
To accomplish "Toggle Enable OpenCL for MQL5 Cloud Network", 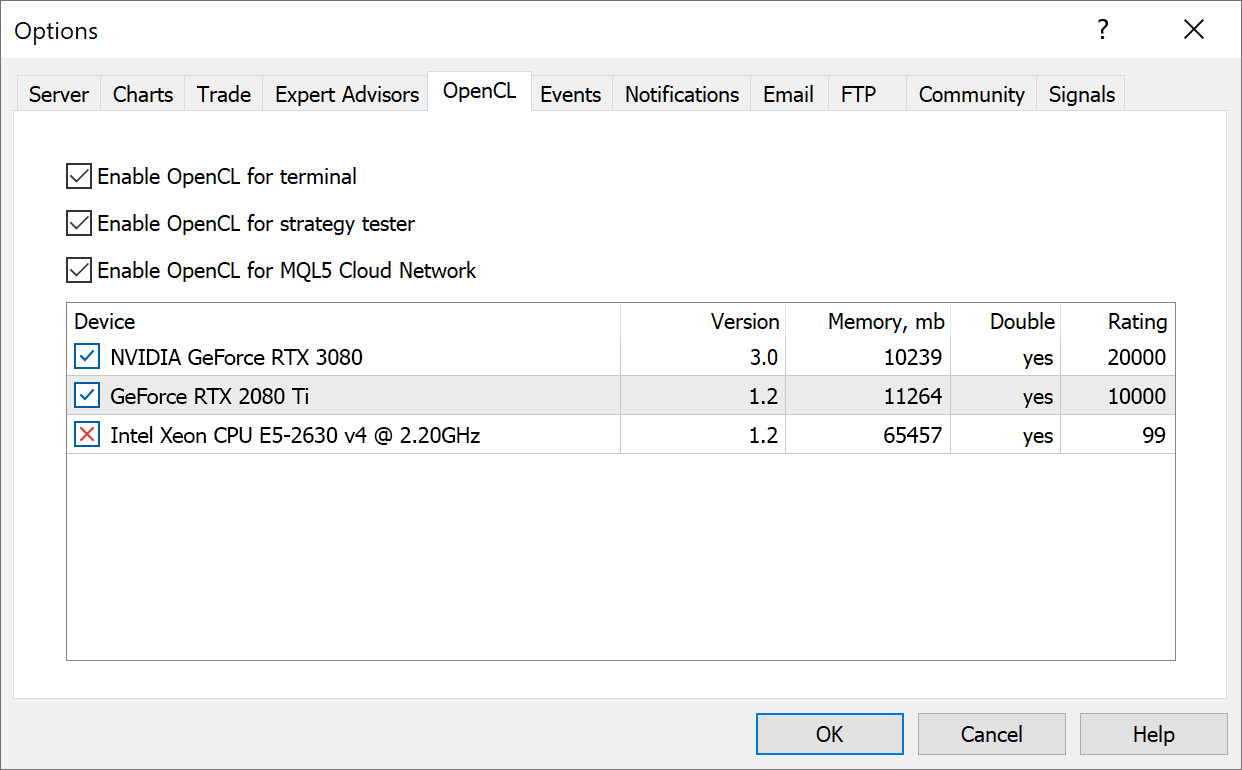I will (78, 270).
